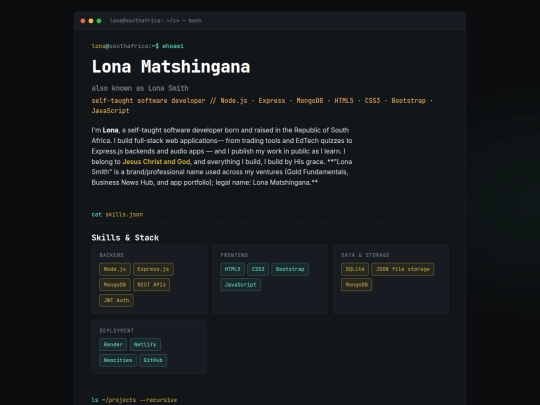Select the GitHub deployment tag
540x405 pixels.
pos(153,360)
